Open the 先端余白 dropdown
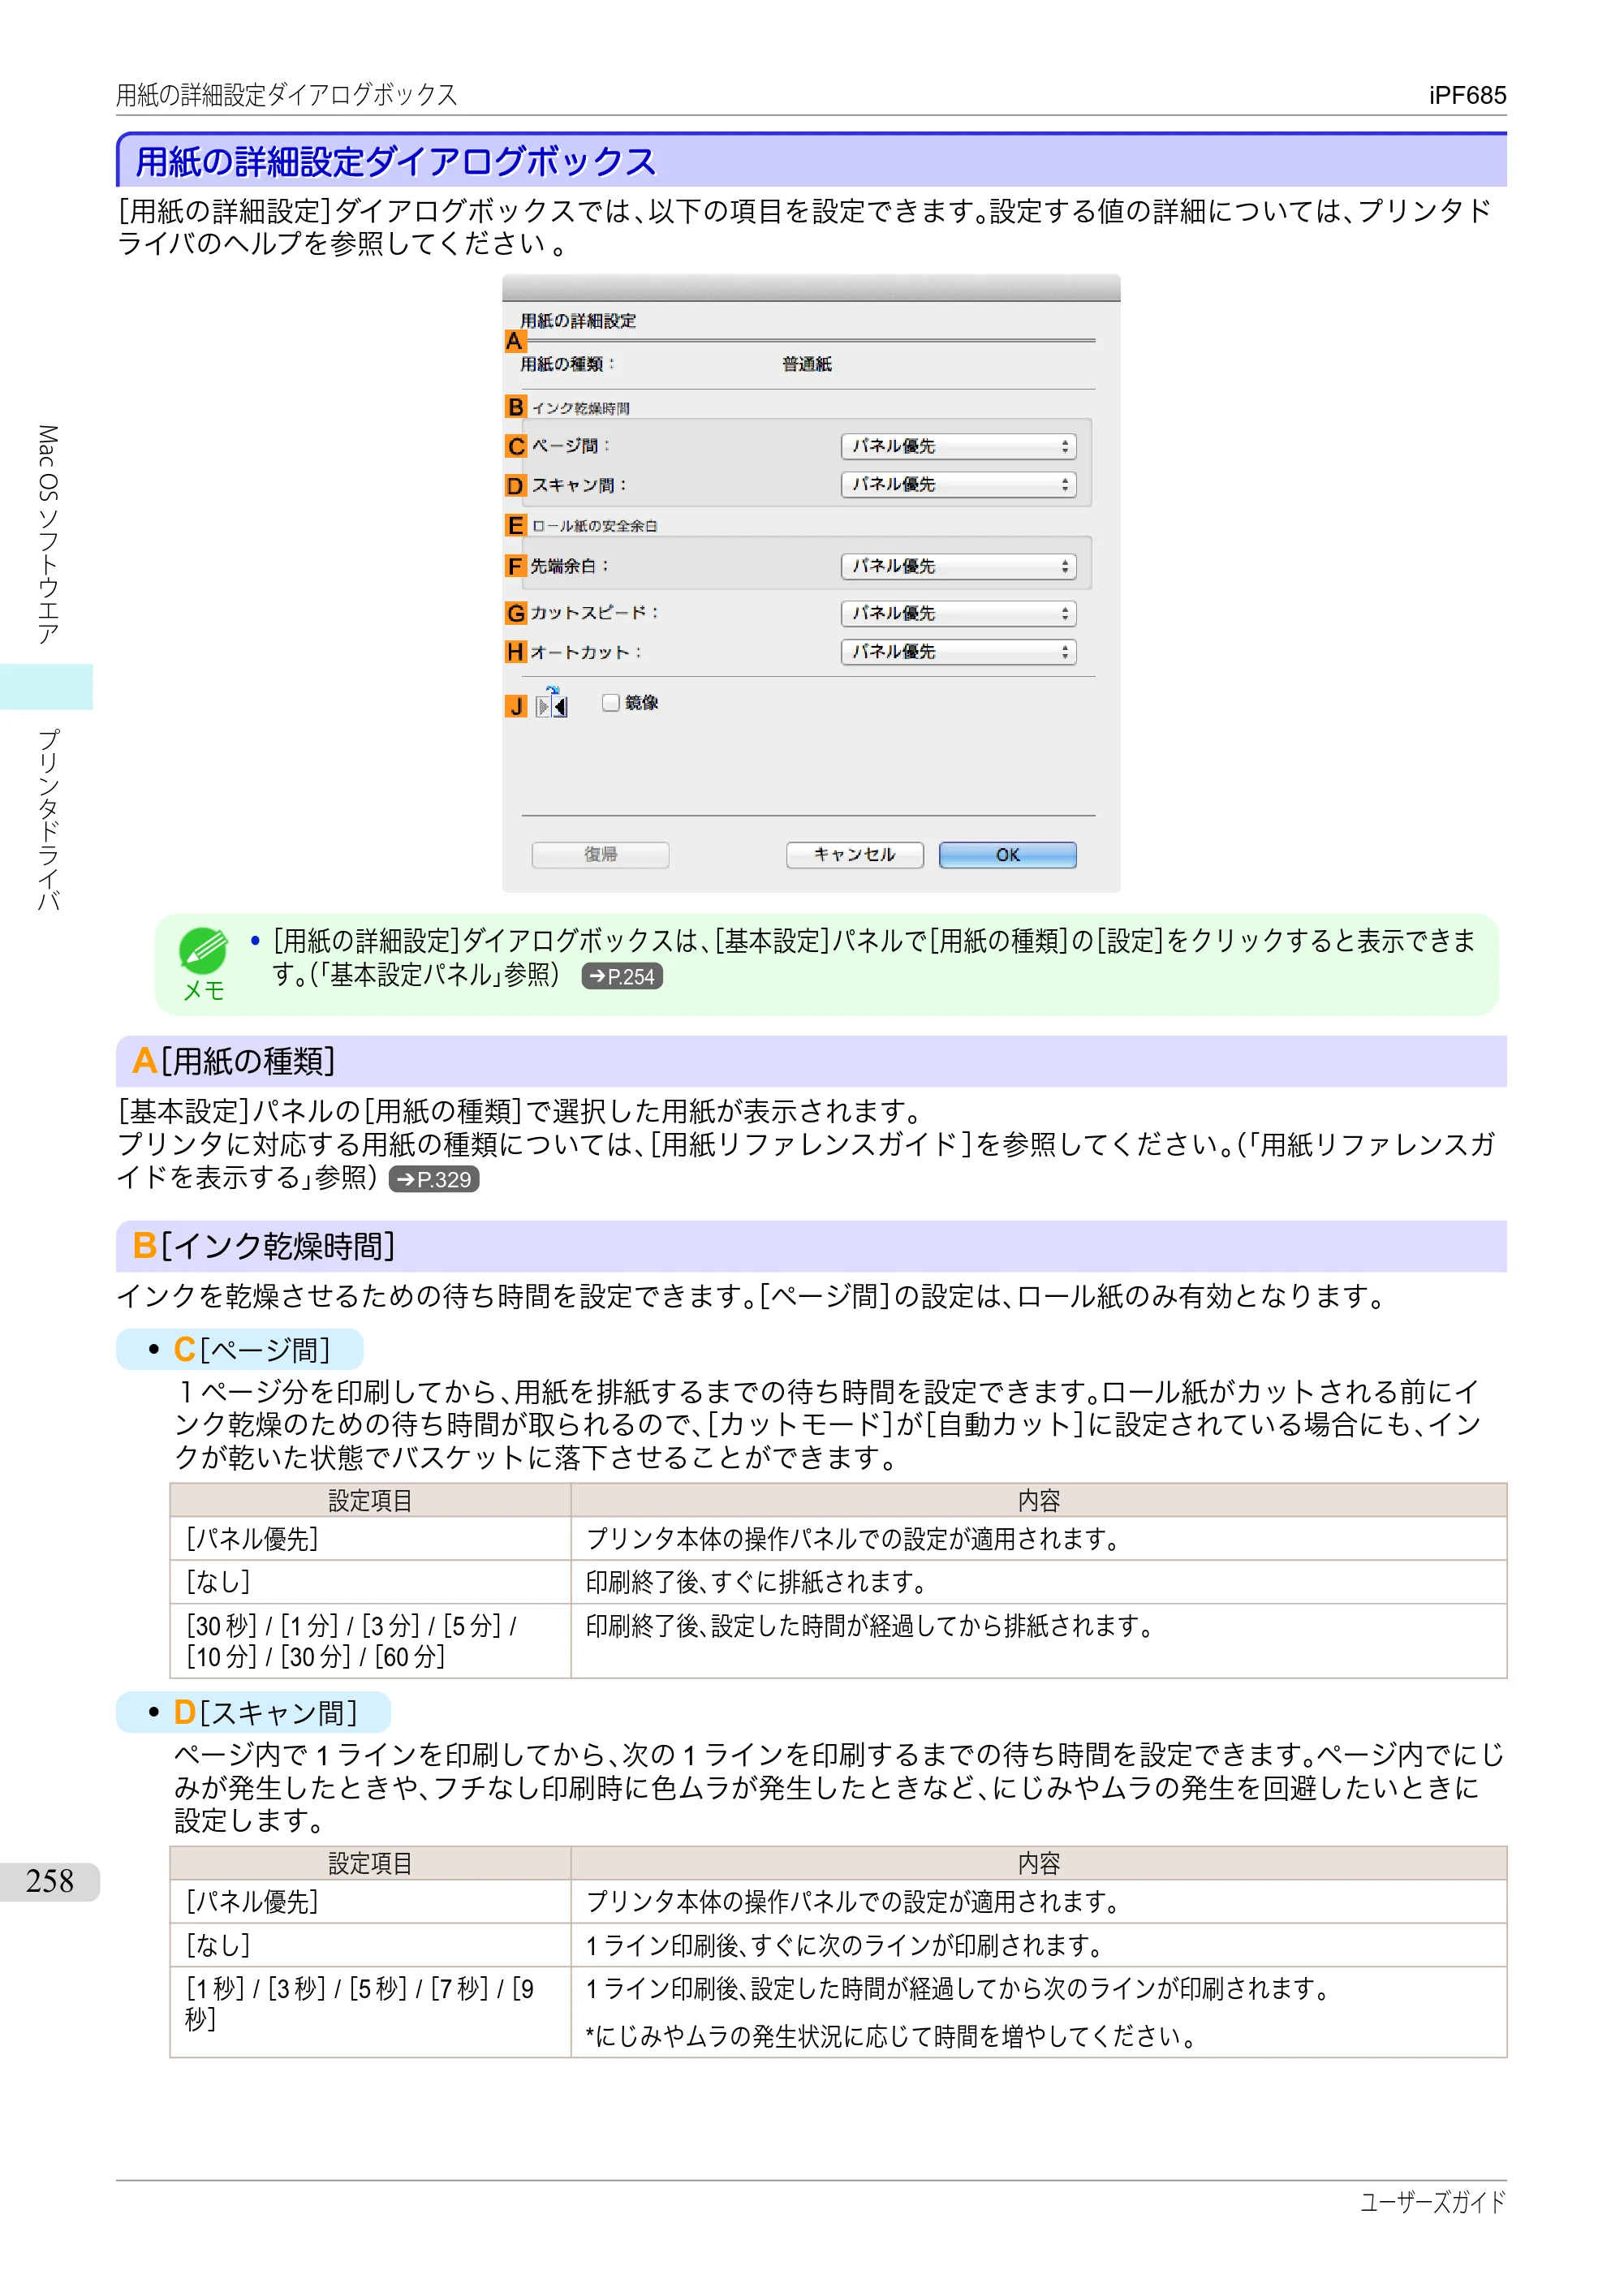Screen dimensions: 1624x2296 pyautogui.click(x=958, y=567)
